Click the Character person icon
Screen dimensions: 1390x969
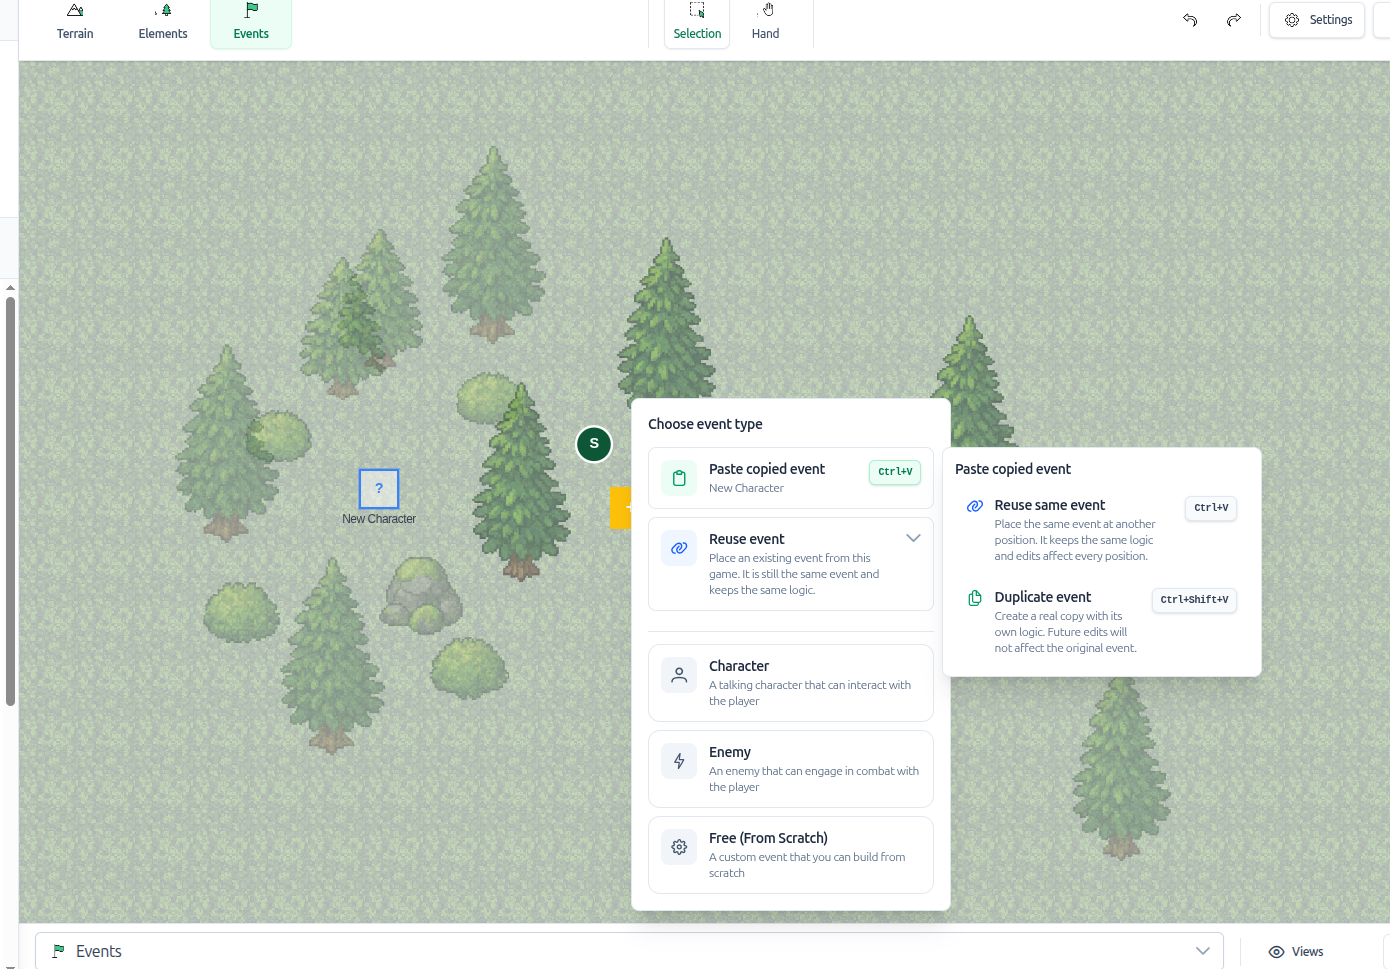[679, 675]
